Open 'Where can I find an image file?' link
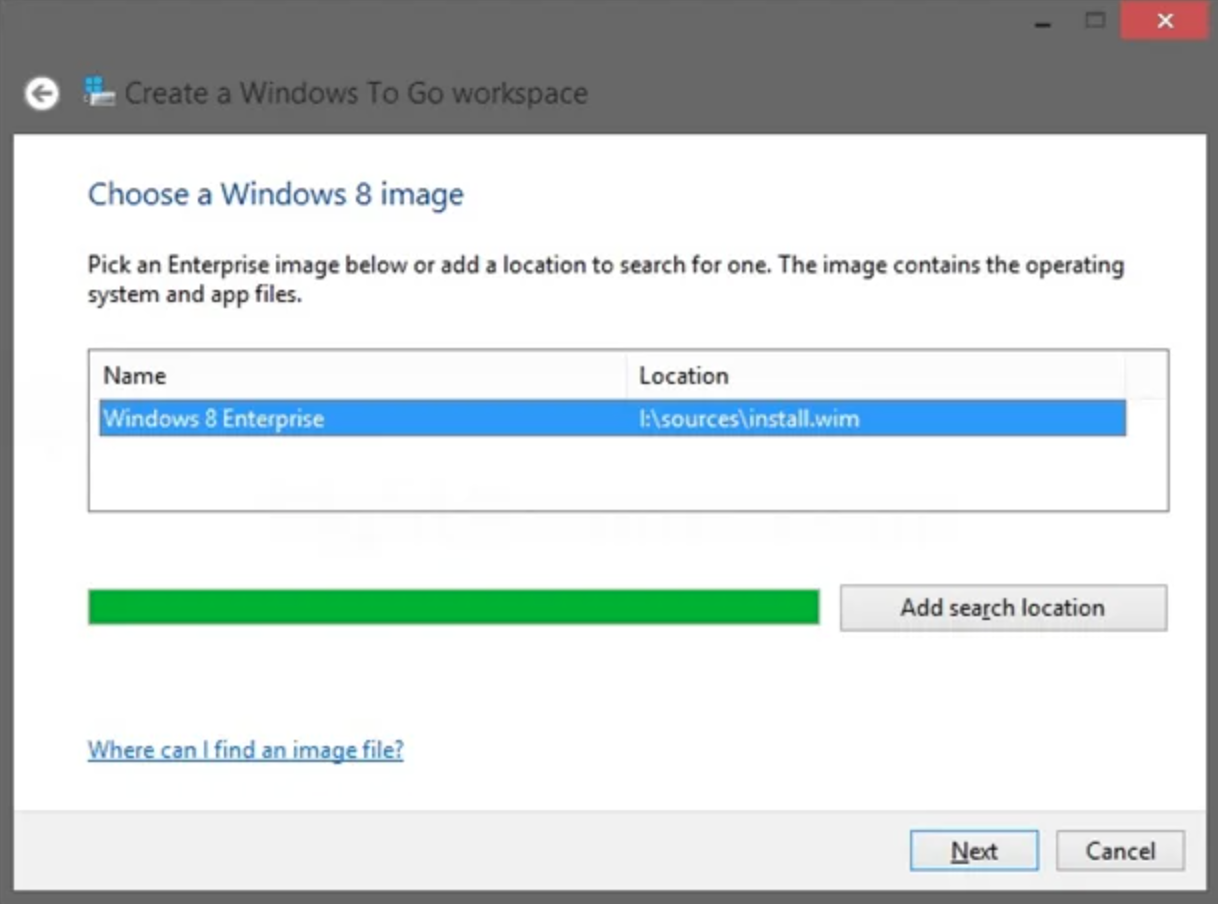Viewport: 1218px width, 904px height. (x=245, y=750)
